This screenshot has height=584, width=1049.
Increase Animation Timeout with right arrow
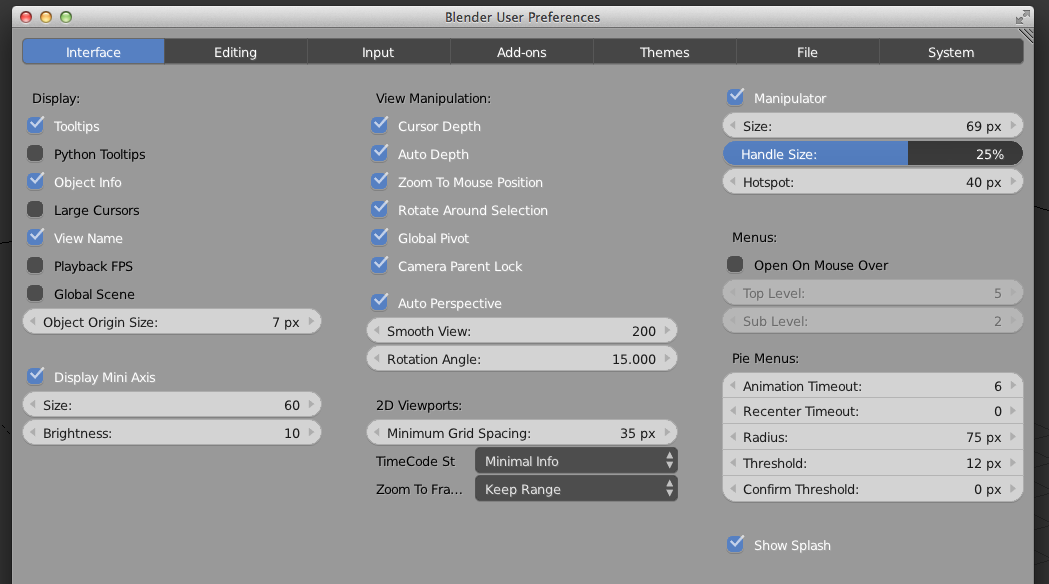(1013, 385)
